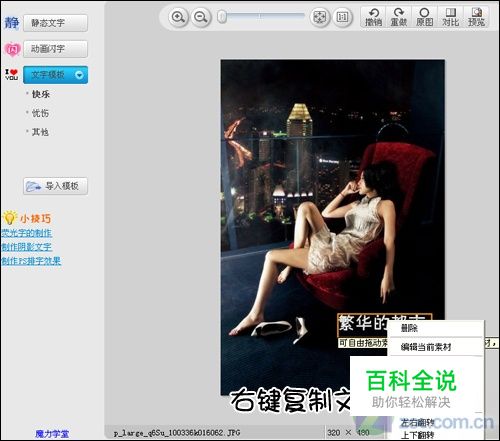500x441 pixels.
Task: Click the 导入模板 import button
Action: (x=55, y=186)
